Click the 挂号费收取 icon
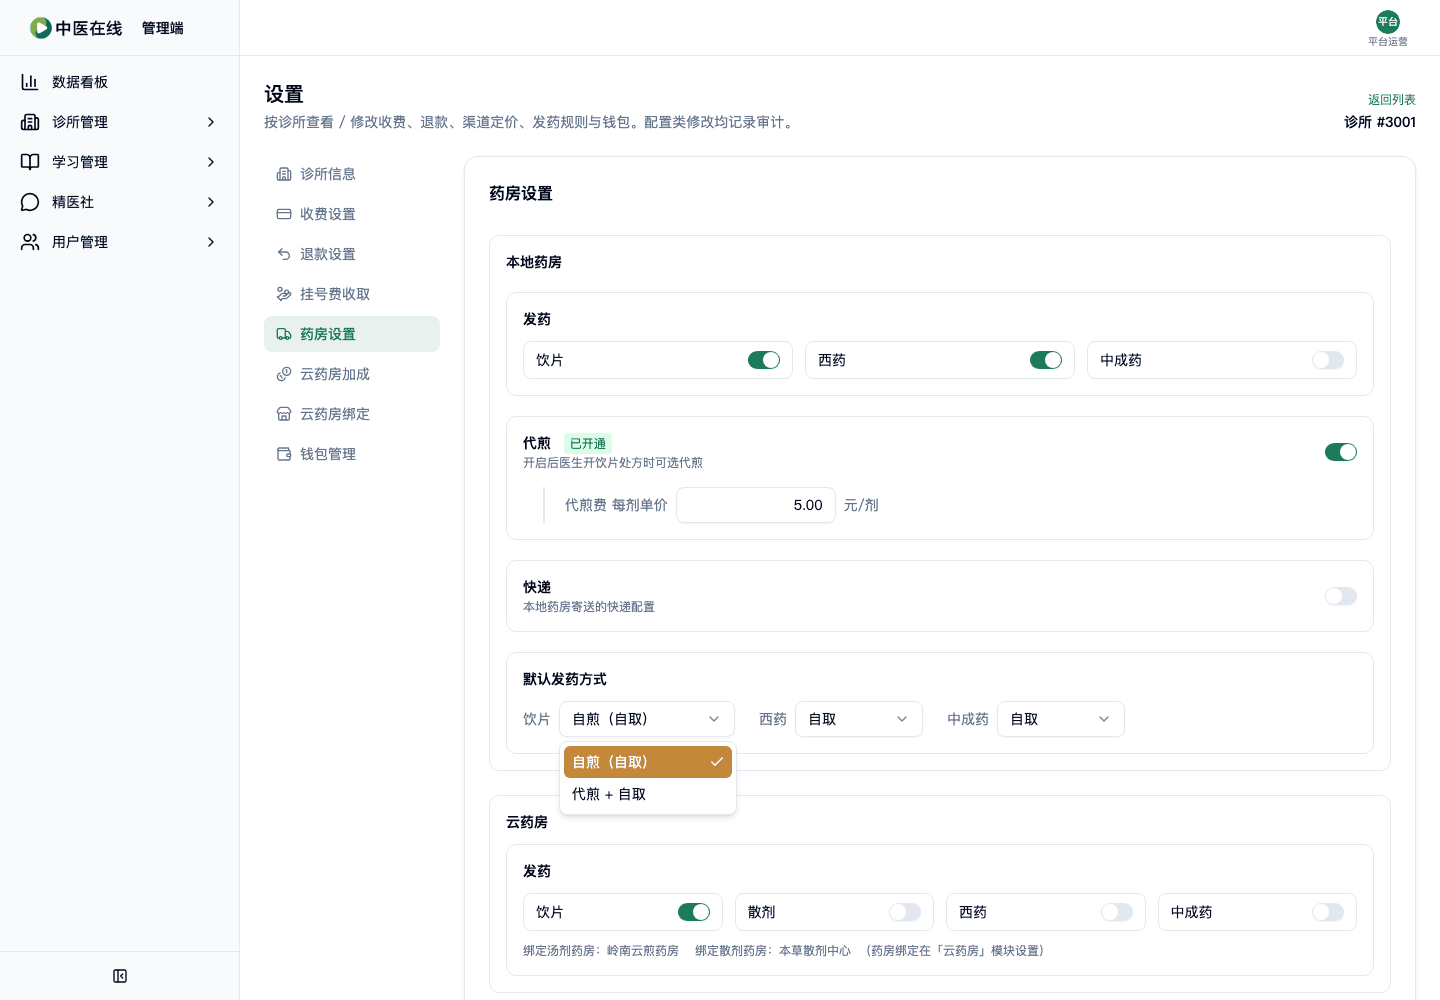This screenshot has width=1440, height=1000. (x=284, y=294)
